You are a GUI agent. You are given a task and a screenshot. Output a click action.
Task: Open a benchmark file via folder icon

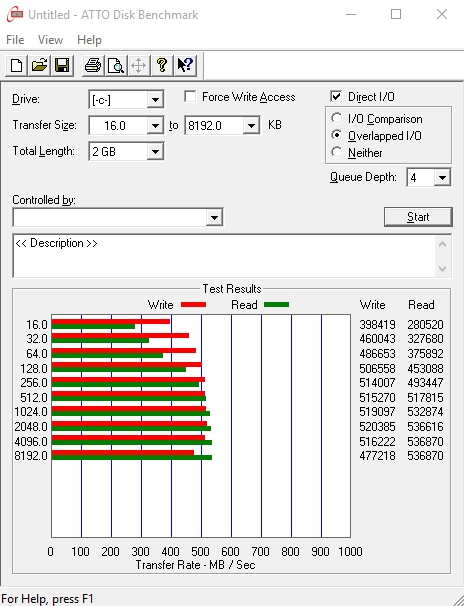(x=39, y=65)
